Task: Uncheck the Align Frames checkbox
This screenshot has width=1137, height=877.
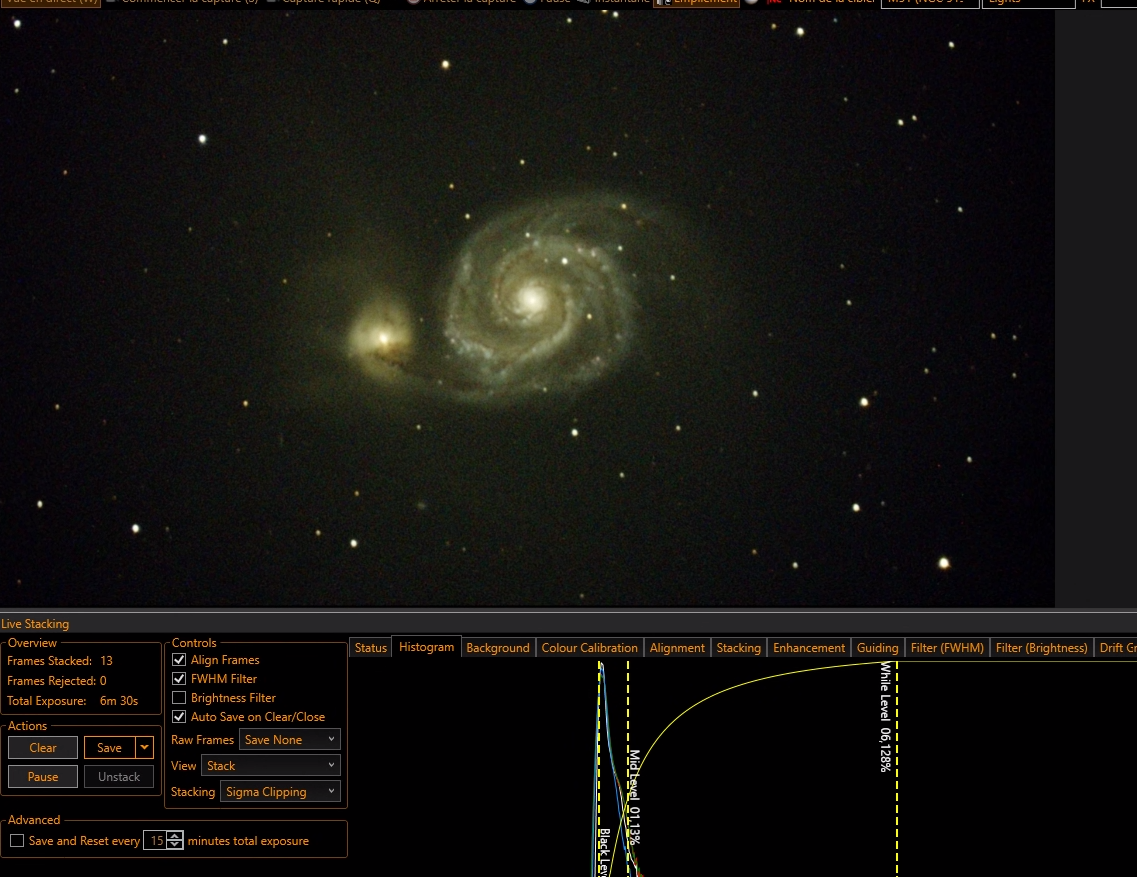Action: [179, 659]
